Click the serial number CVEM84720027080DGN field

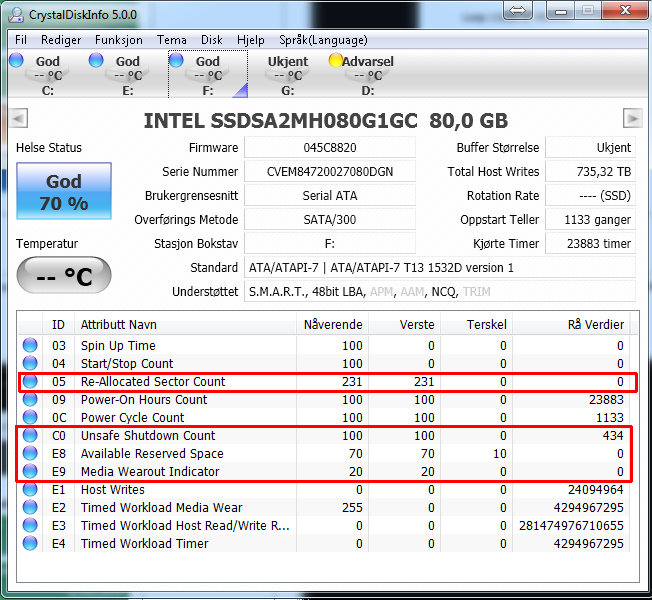330,172
